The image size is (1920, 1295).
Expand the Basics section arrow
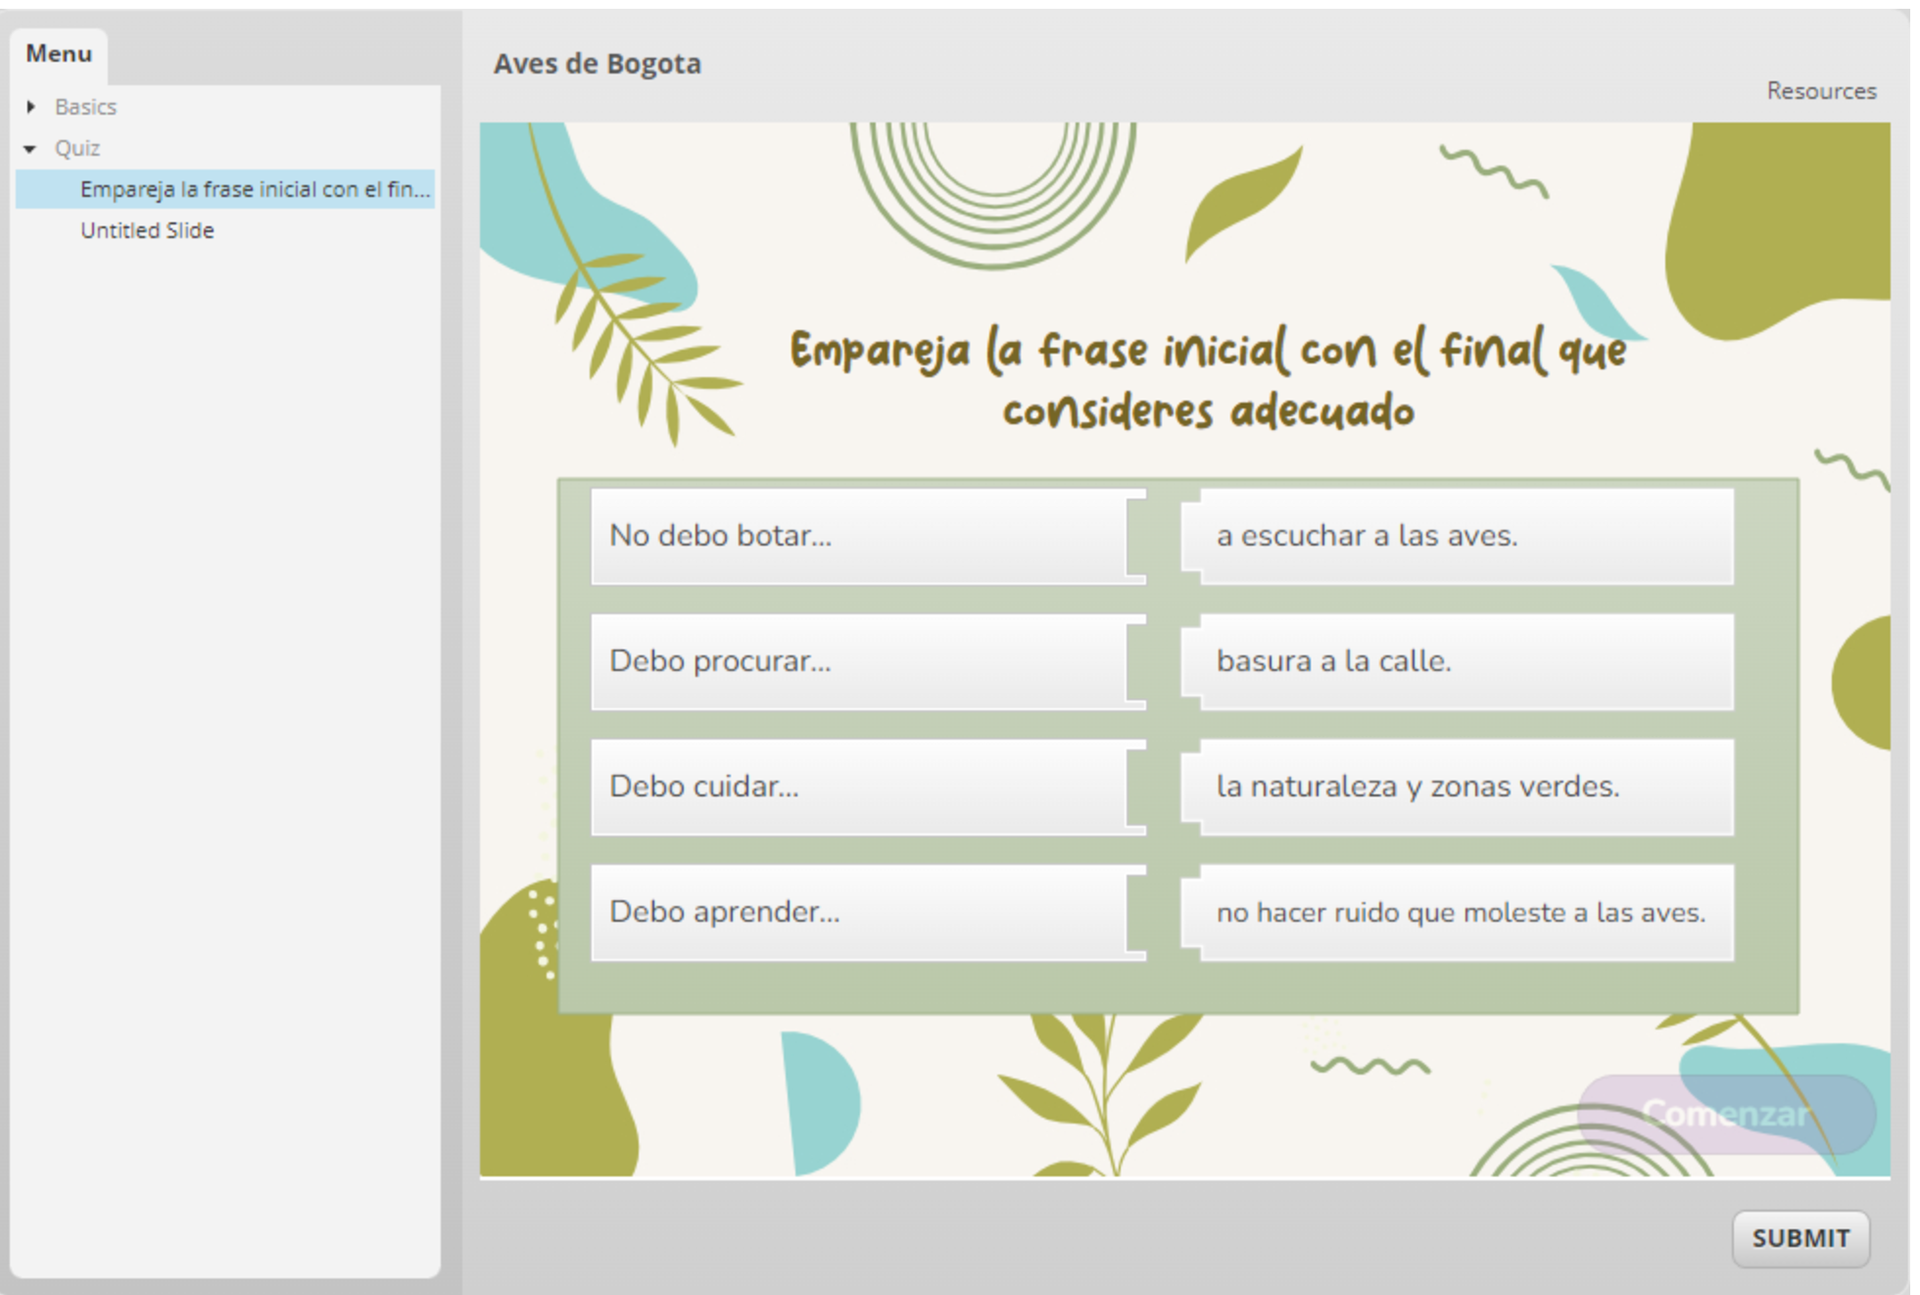(x=31, y=106)
